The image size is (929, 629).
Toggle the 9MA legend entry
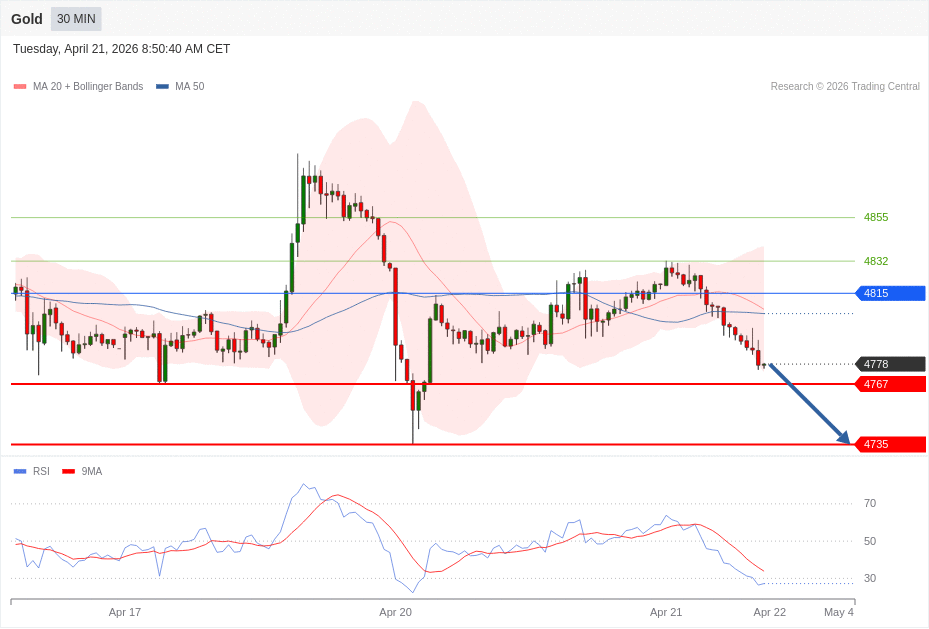pyautogui.click(x=82, y=471)
